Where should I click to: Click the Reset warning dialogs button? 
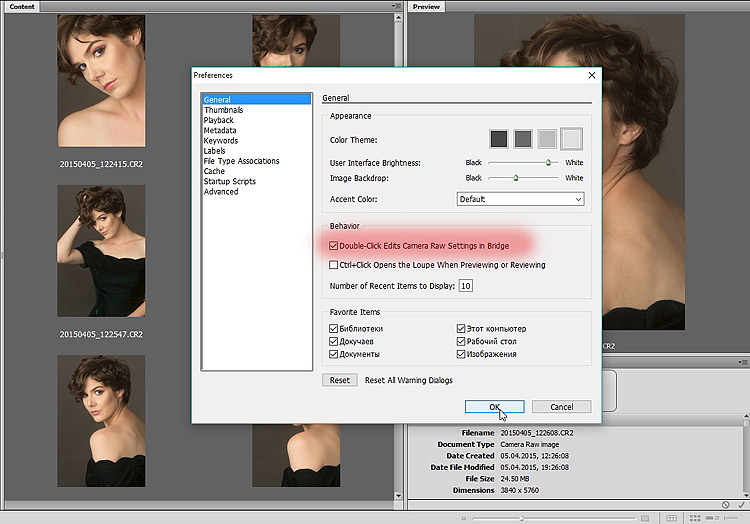[x=340, y=380]
